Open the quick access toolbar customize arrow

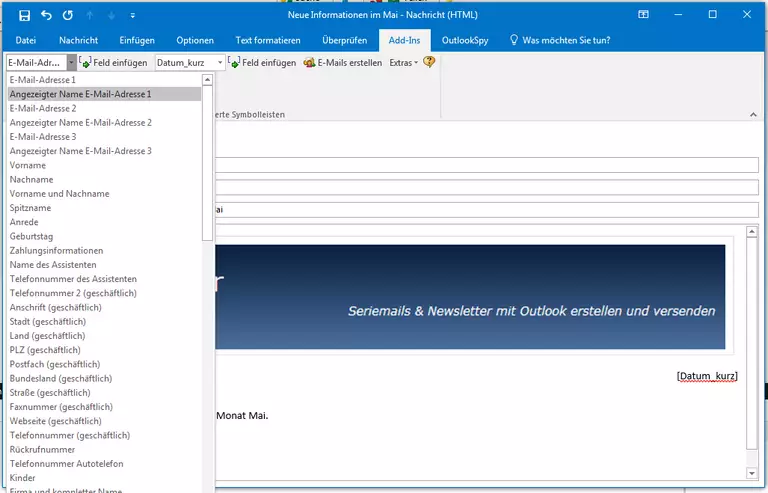[x=133, y=16]
